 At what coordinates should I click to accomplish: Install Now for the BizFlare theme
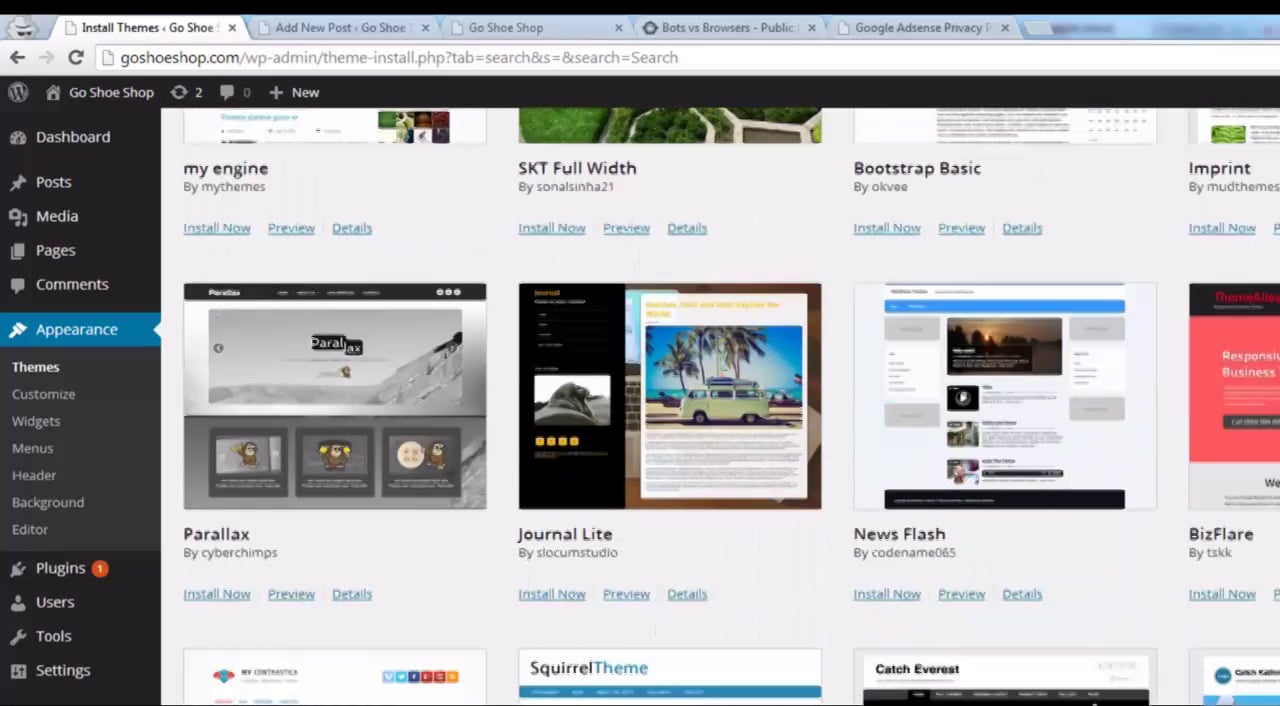(x=1222, y=594)
